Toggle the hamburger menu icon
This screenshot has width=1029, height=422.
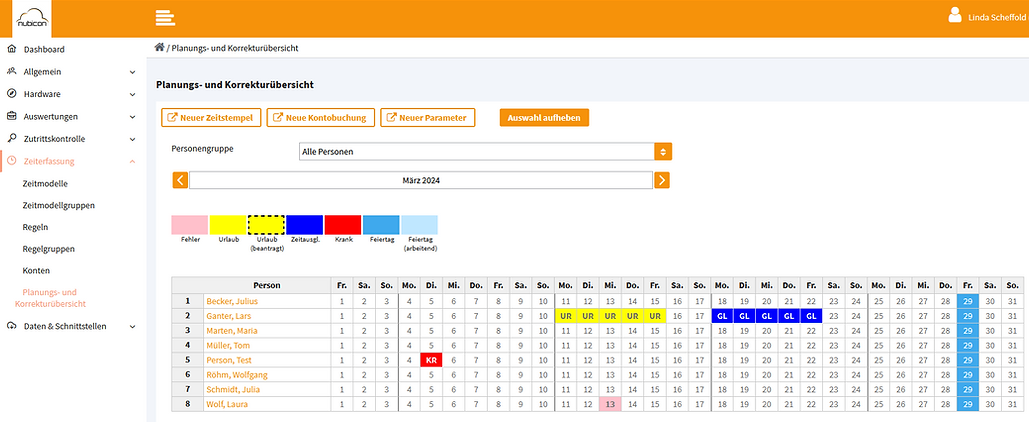(165, 18)
